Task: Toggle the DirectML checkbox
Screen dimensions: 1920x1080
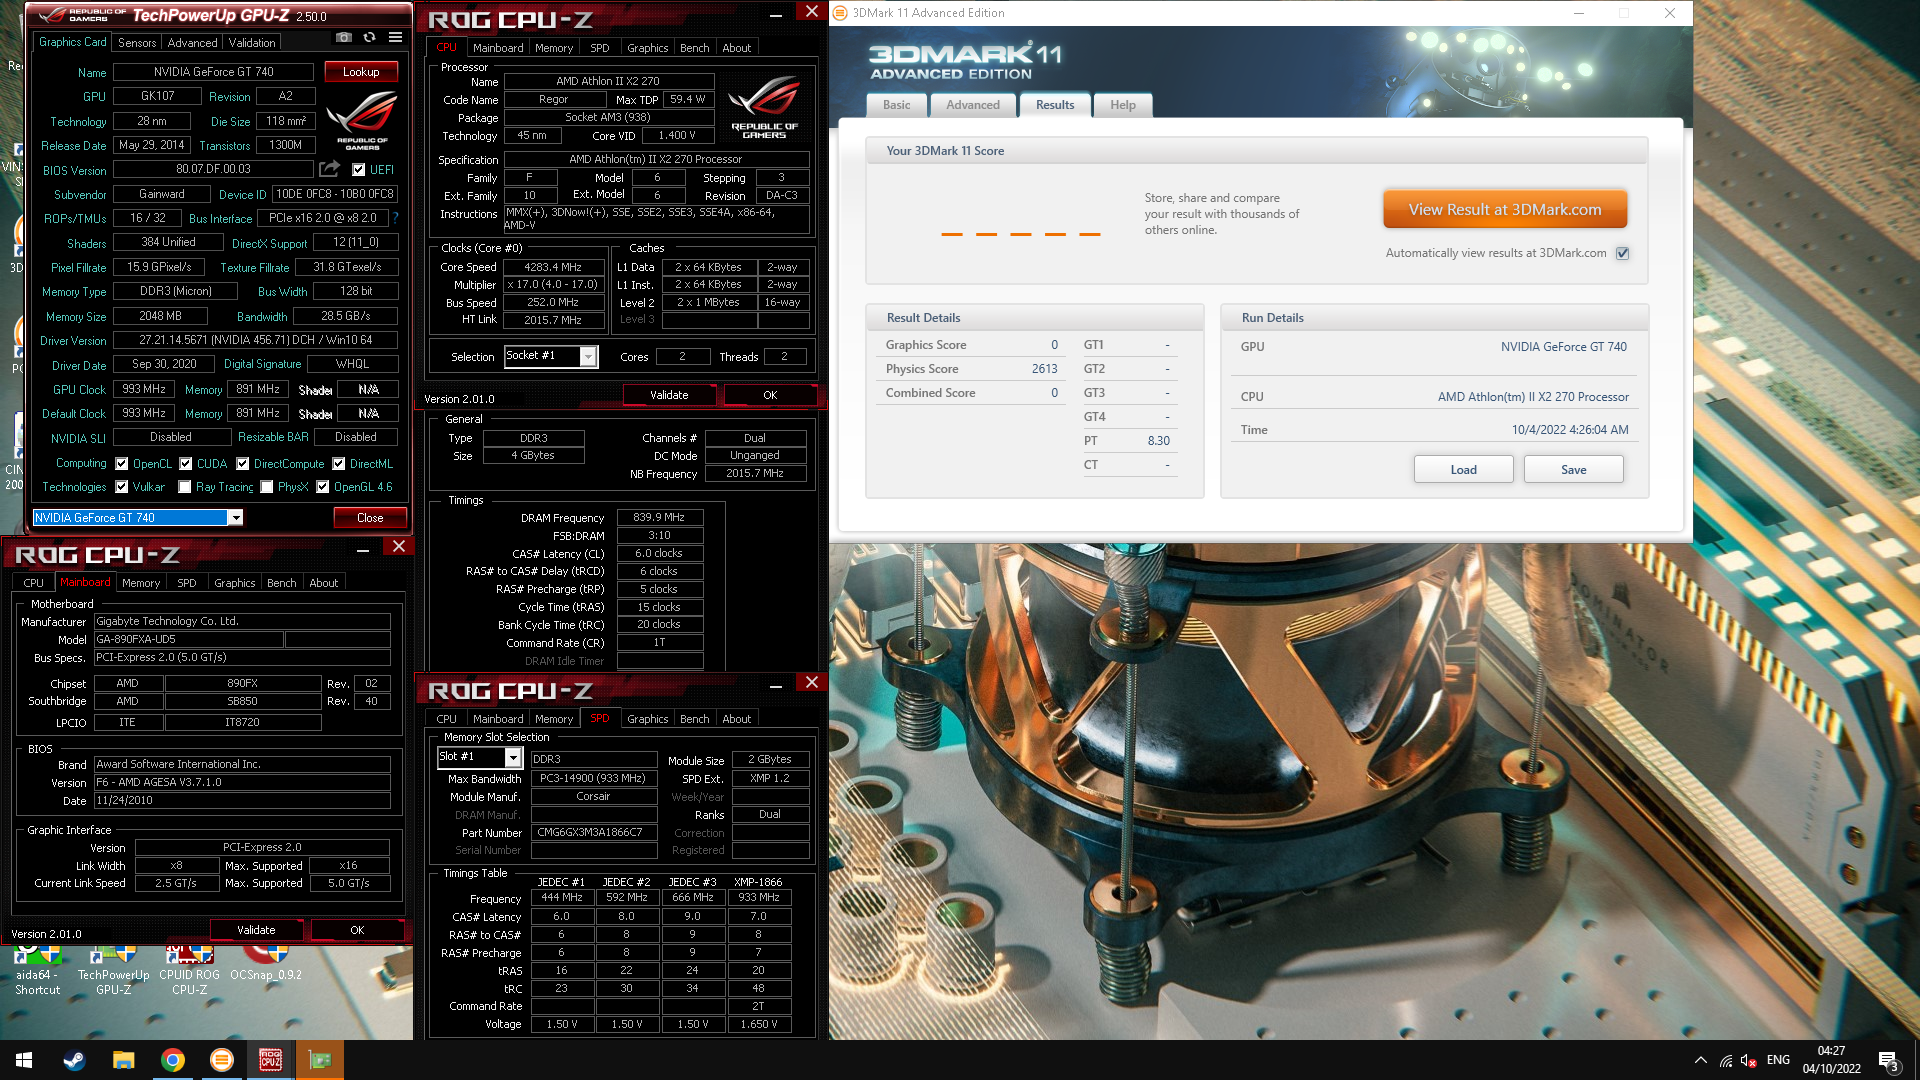Action: (339, 464)
